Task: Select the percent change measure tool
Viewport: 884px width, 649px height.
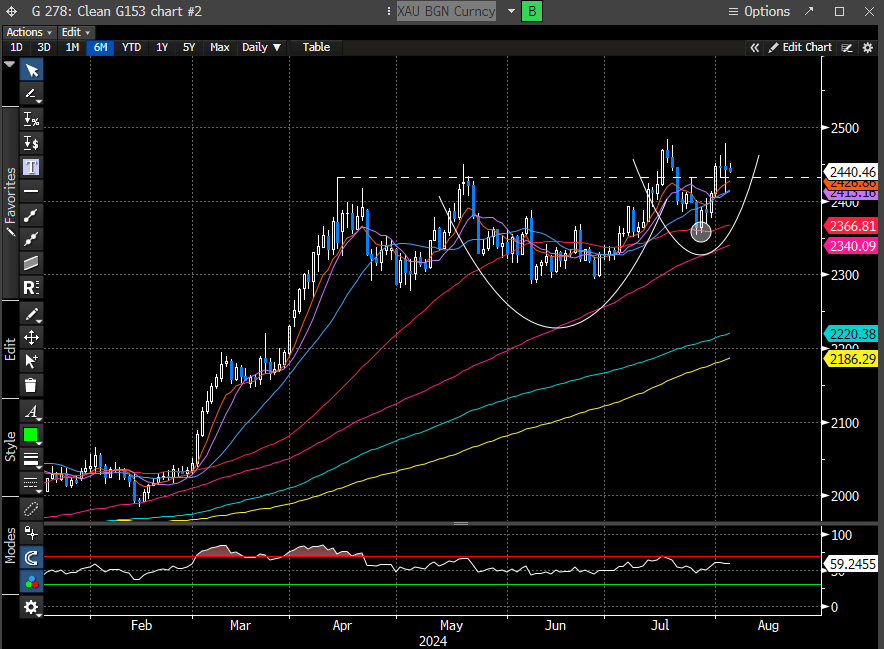Action: tap(31, 118)
